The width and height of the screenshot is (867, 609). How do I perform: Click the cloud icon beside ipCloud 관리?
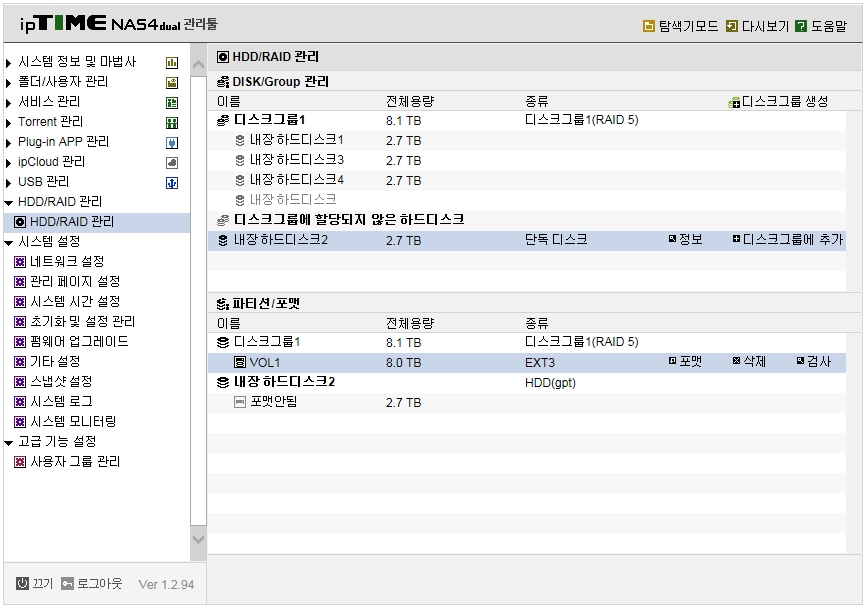coord(172,163)
